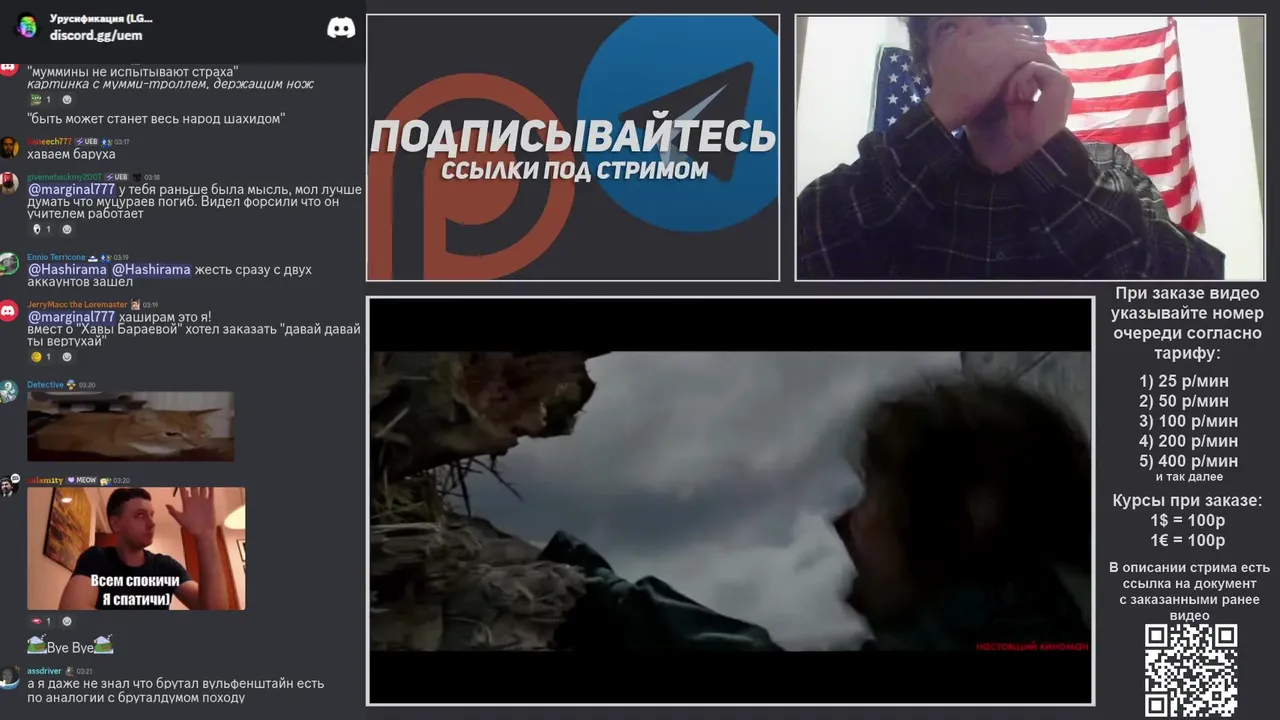Click the @marginal777 mention in JerryMacc's message

pyautogui.click(x=71, y=317)
